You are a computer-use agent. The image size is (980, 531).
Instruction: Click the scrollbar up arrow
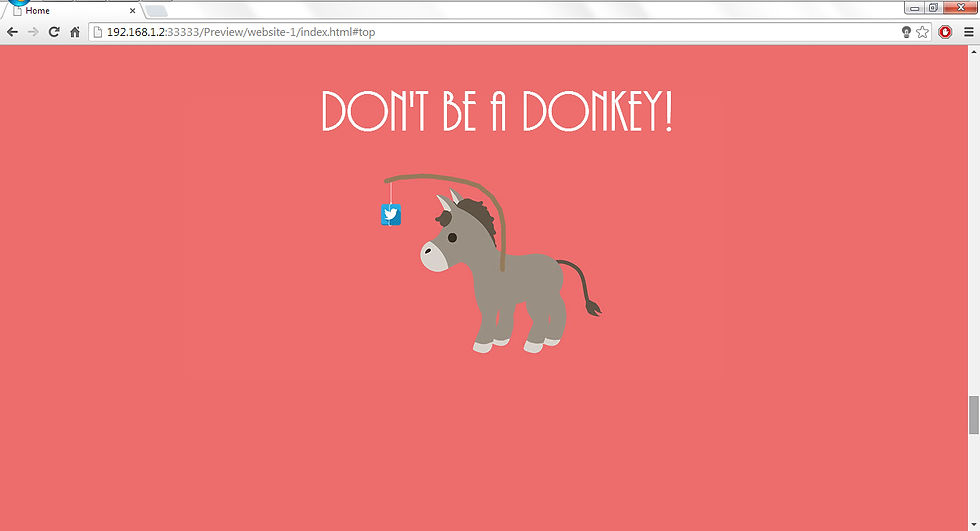pyautogui.click(x=974, y=52)
